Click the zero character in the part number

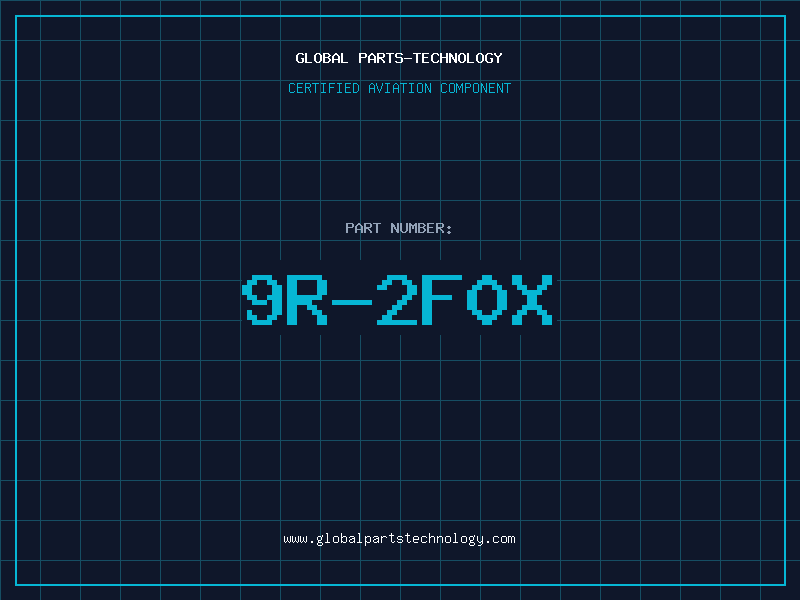tap(487, 300)
